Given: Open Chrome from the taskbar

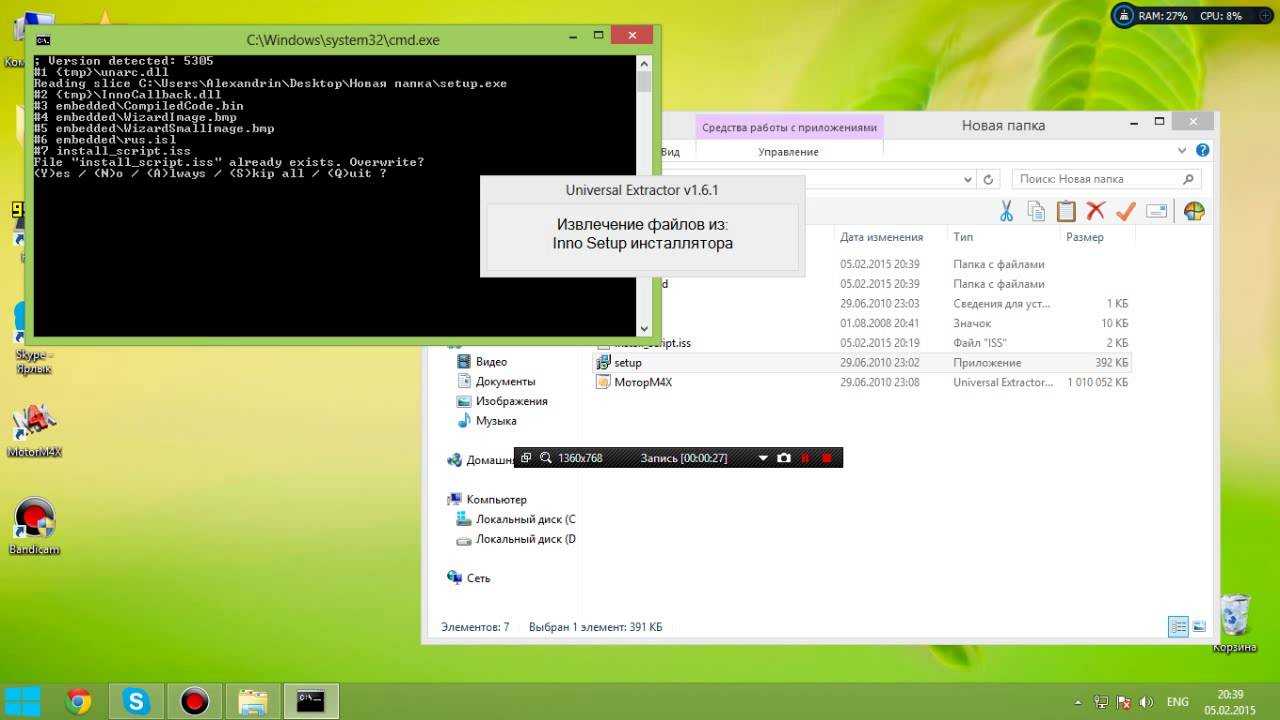Looking at the screenshot, I should point(79,702).
